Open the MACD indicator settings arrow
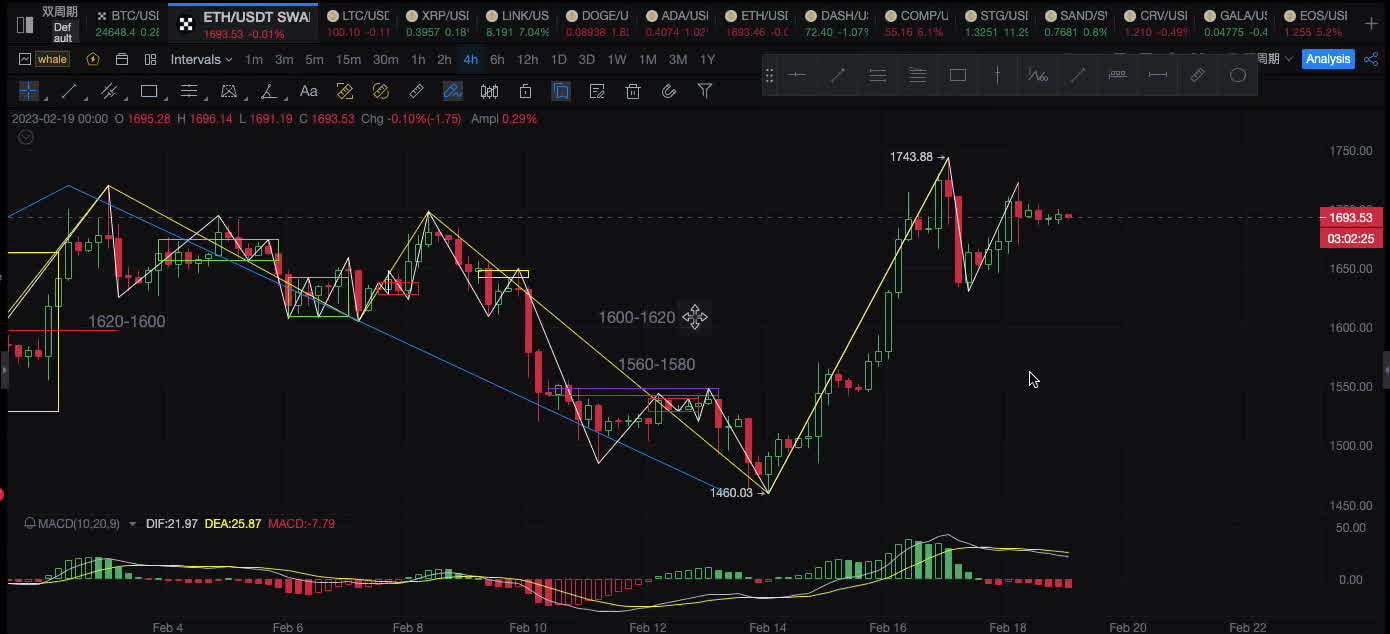 point(132,524)
